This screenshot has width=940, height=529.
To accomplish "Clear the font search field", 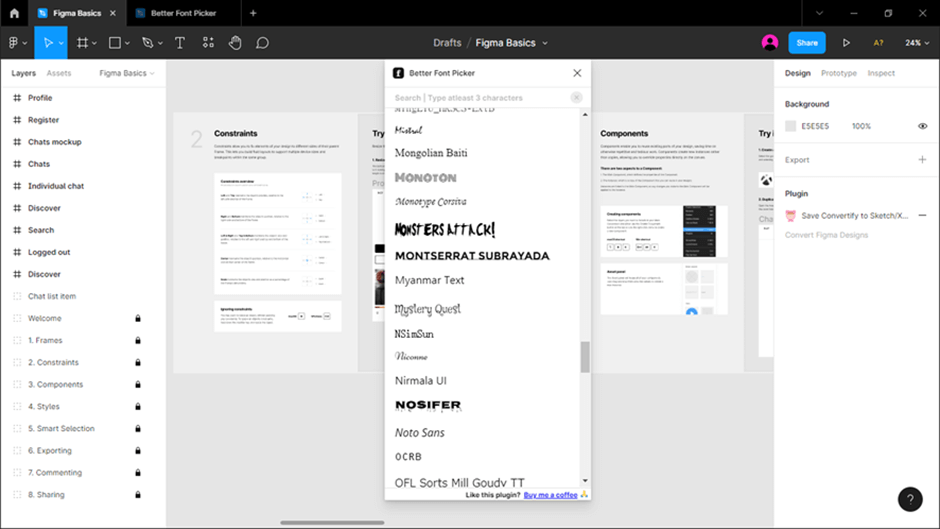I will tap(576, 97).
